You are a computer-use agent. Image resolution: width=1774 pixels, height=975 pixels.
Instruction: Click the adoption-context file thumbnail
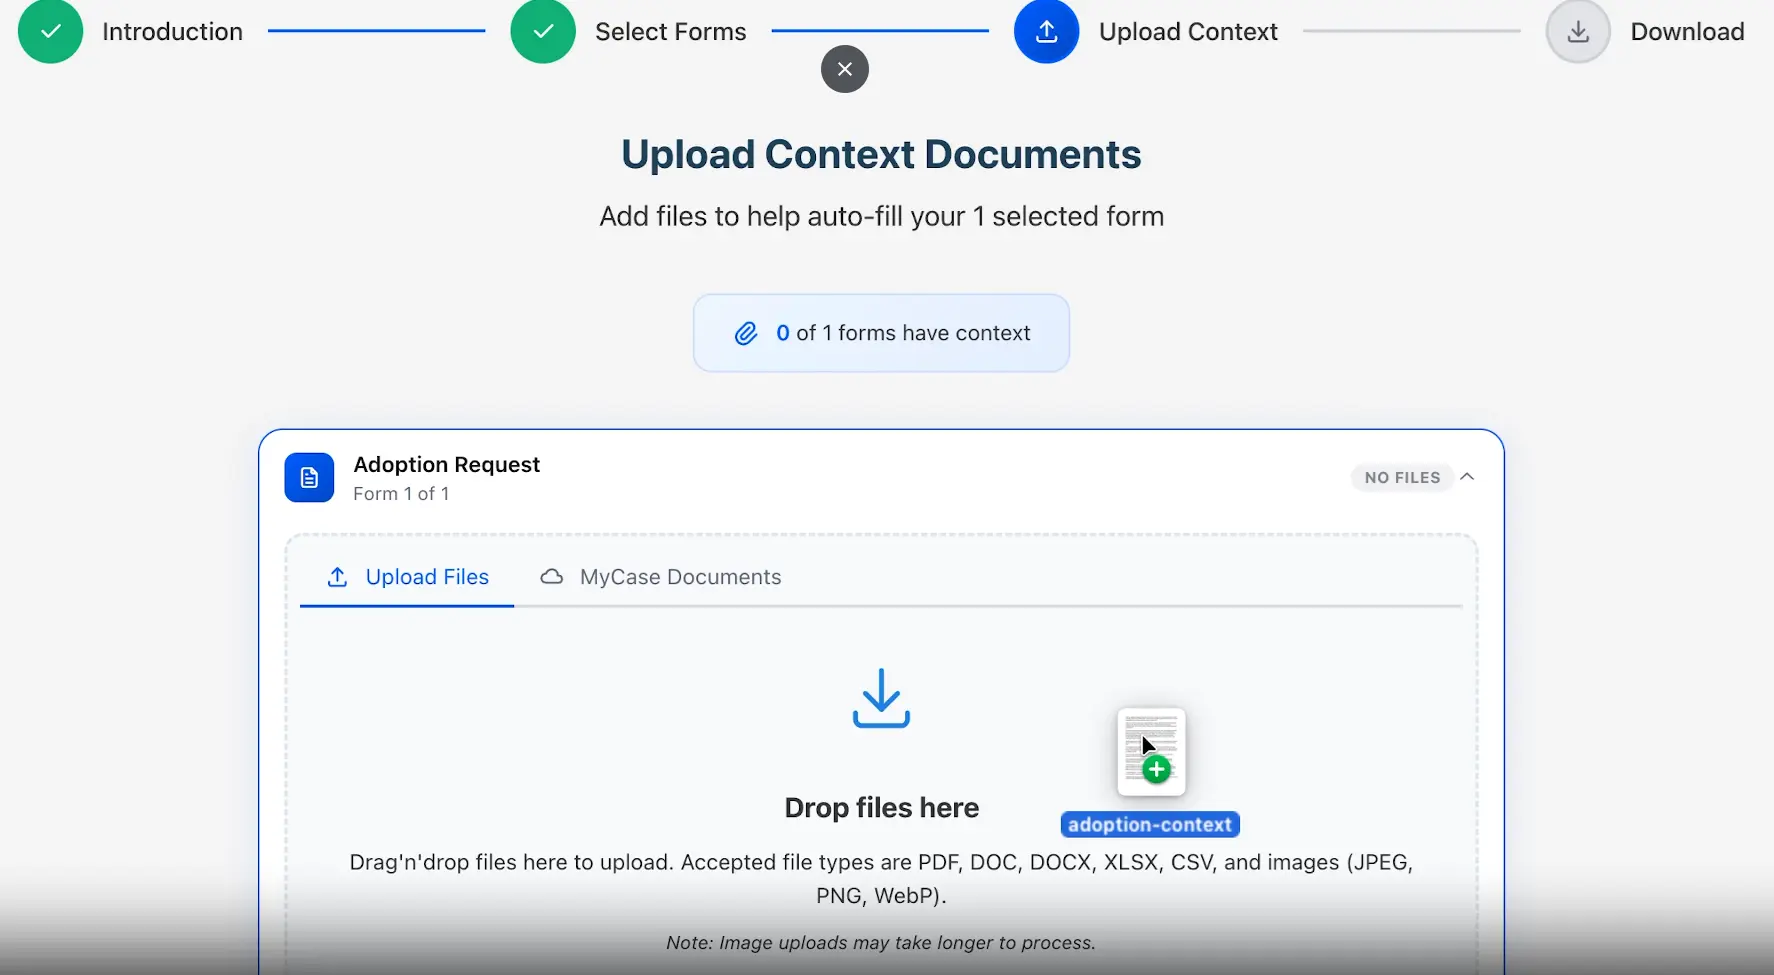click(x=1151, y=752)
